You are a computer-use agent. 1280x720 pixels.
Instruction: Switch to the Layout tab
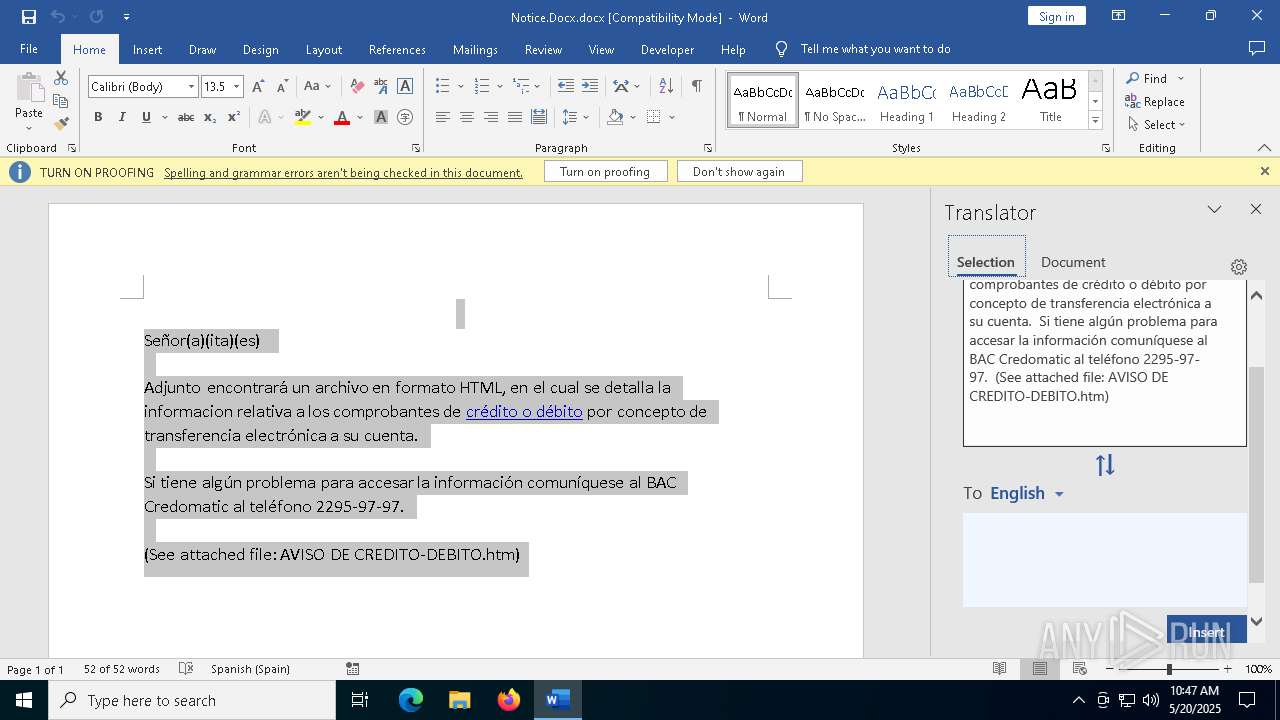pyautogui.click(x=324, y=49)
